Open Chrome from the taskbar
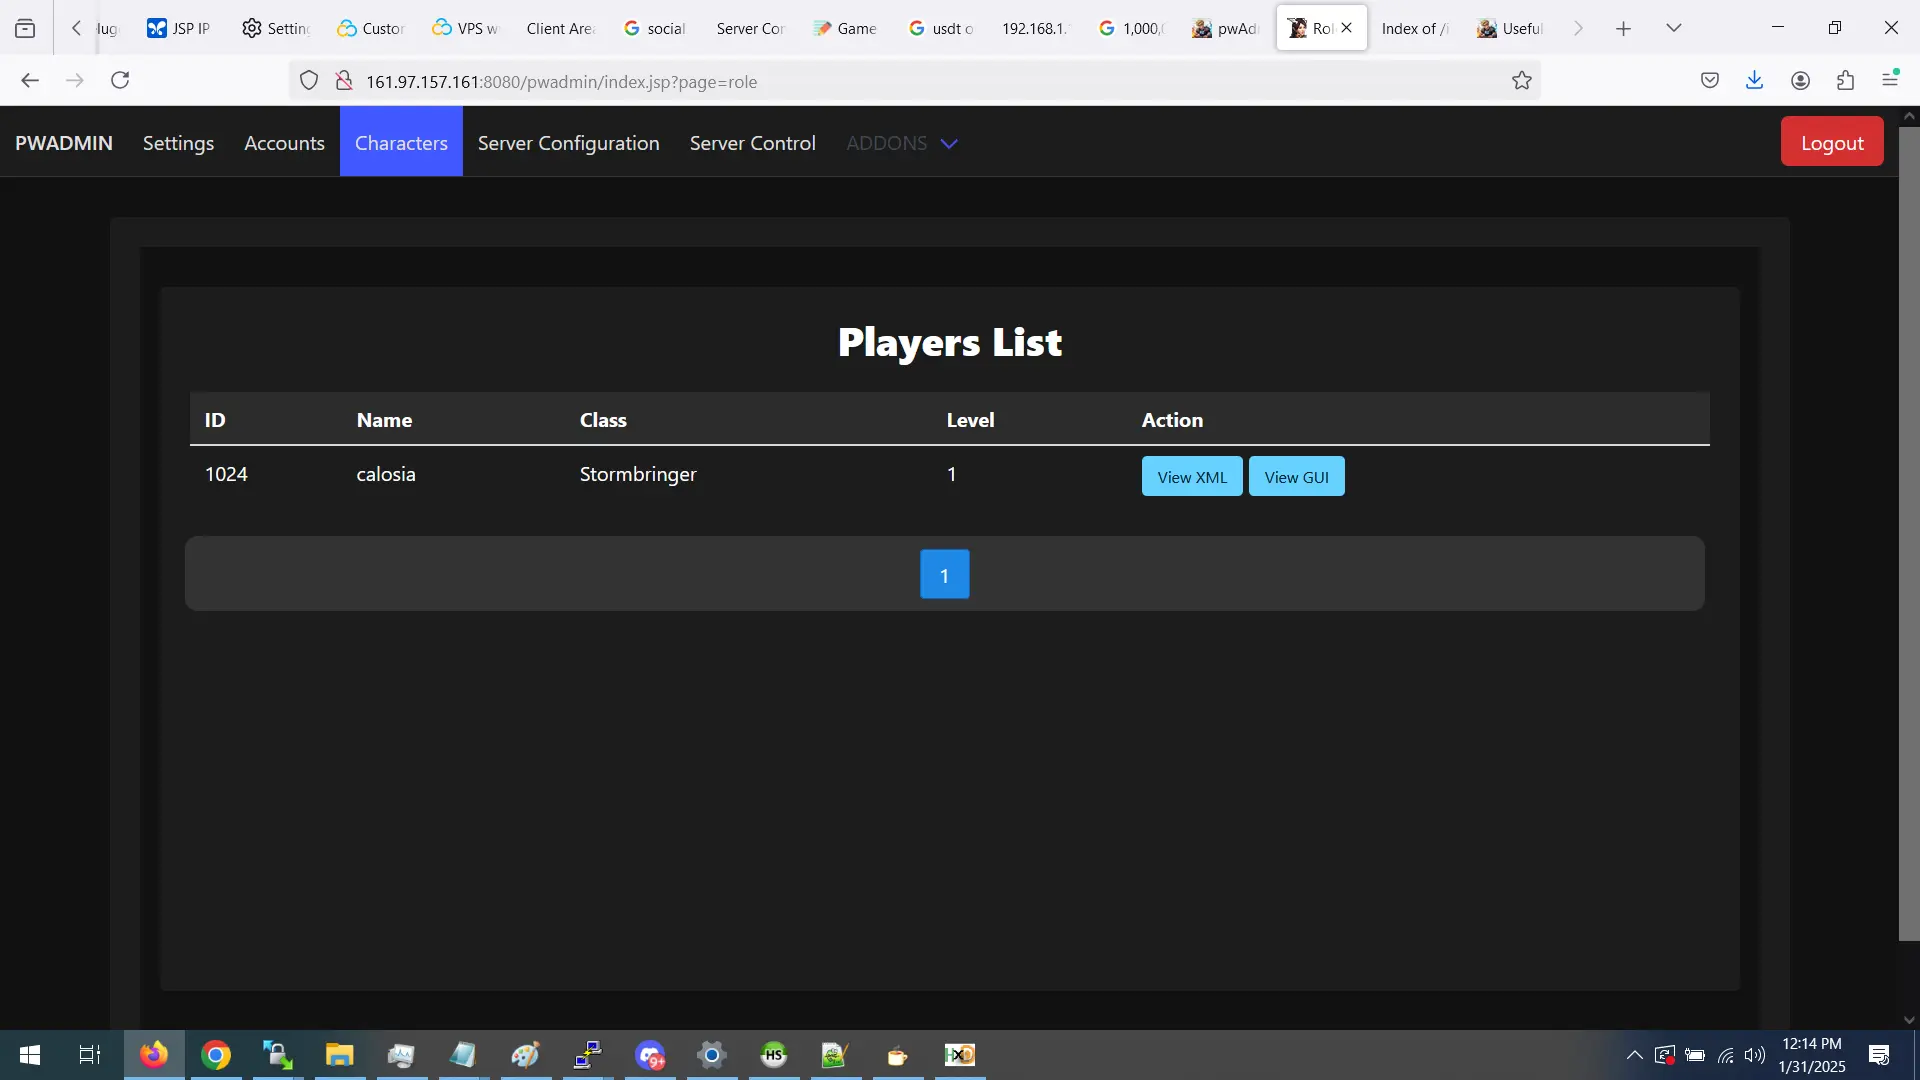This screenshot has height=1080, width=1920. coord(216,1055)
